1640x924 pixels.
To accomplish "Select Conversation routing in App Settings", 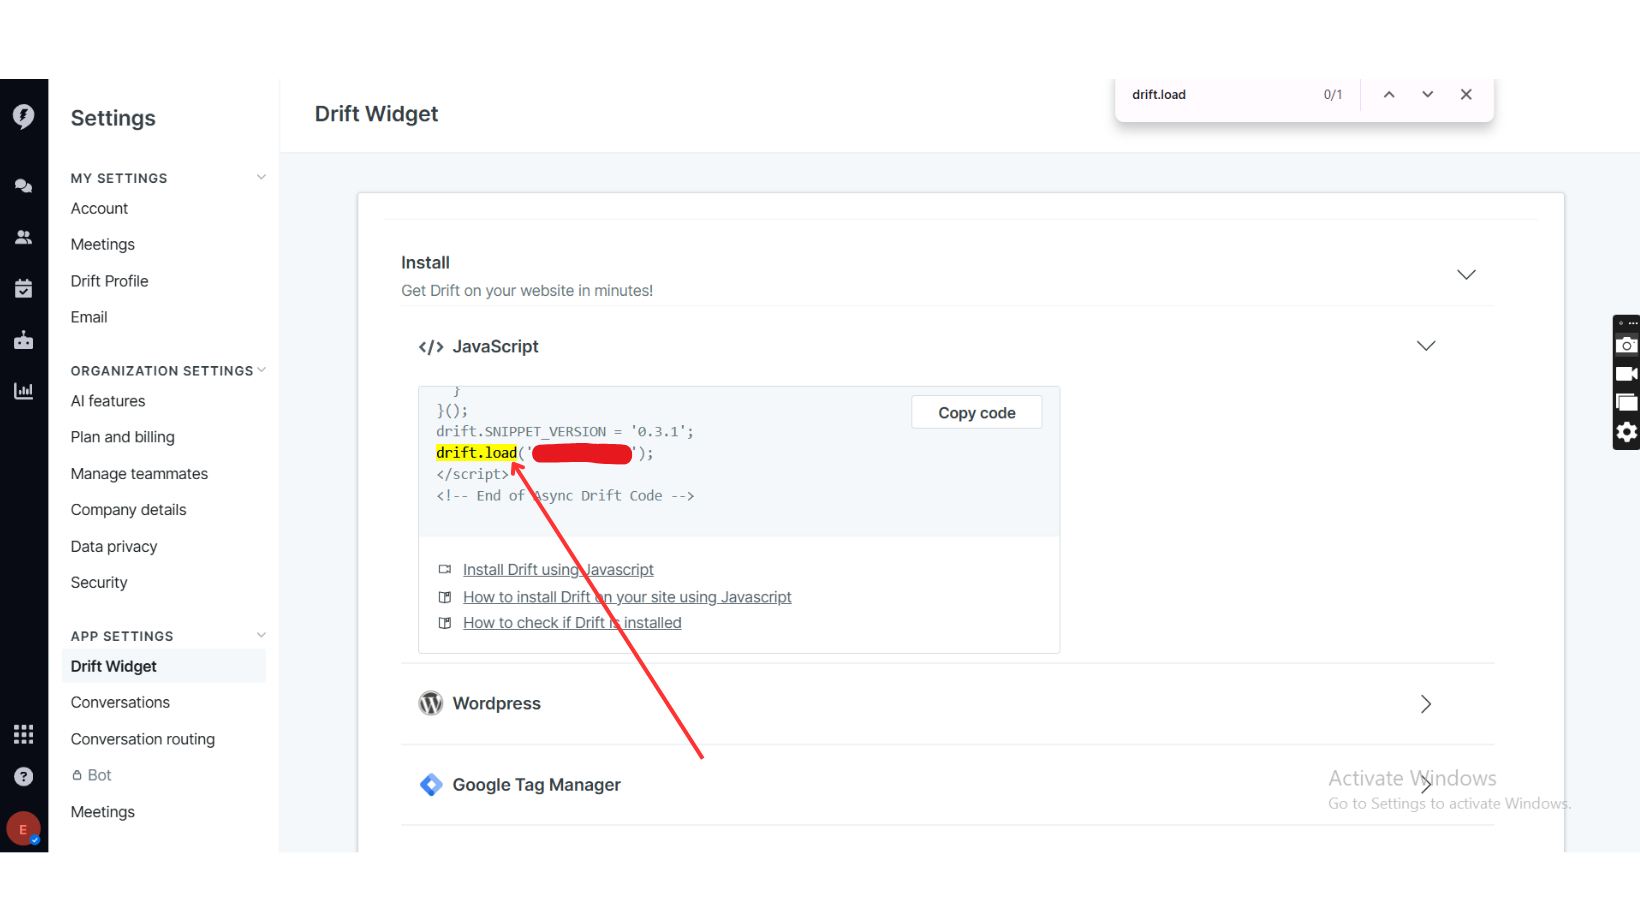I will pyautogui.click(x=143, y=739).
